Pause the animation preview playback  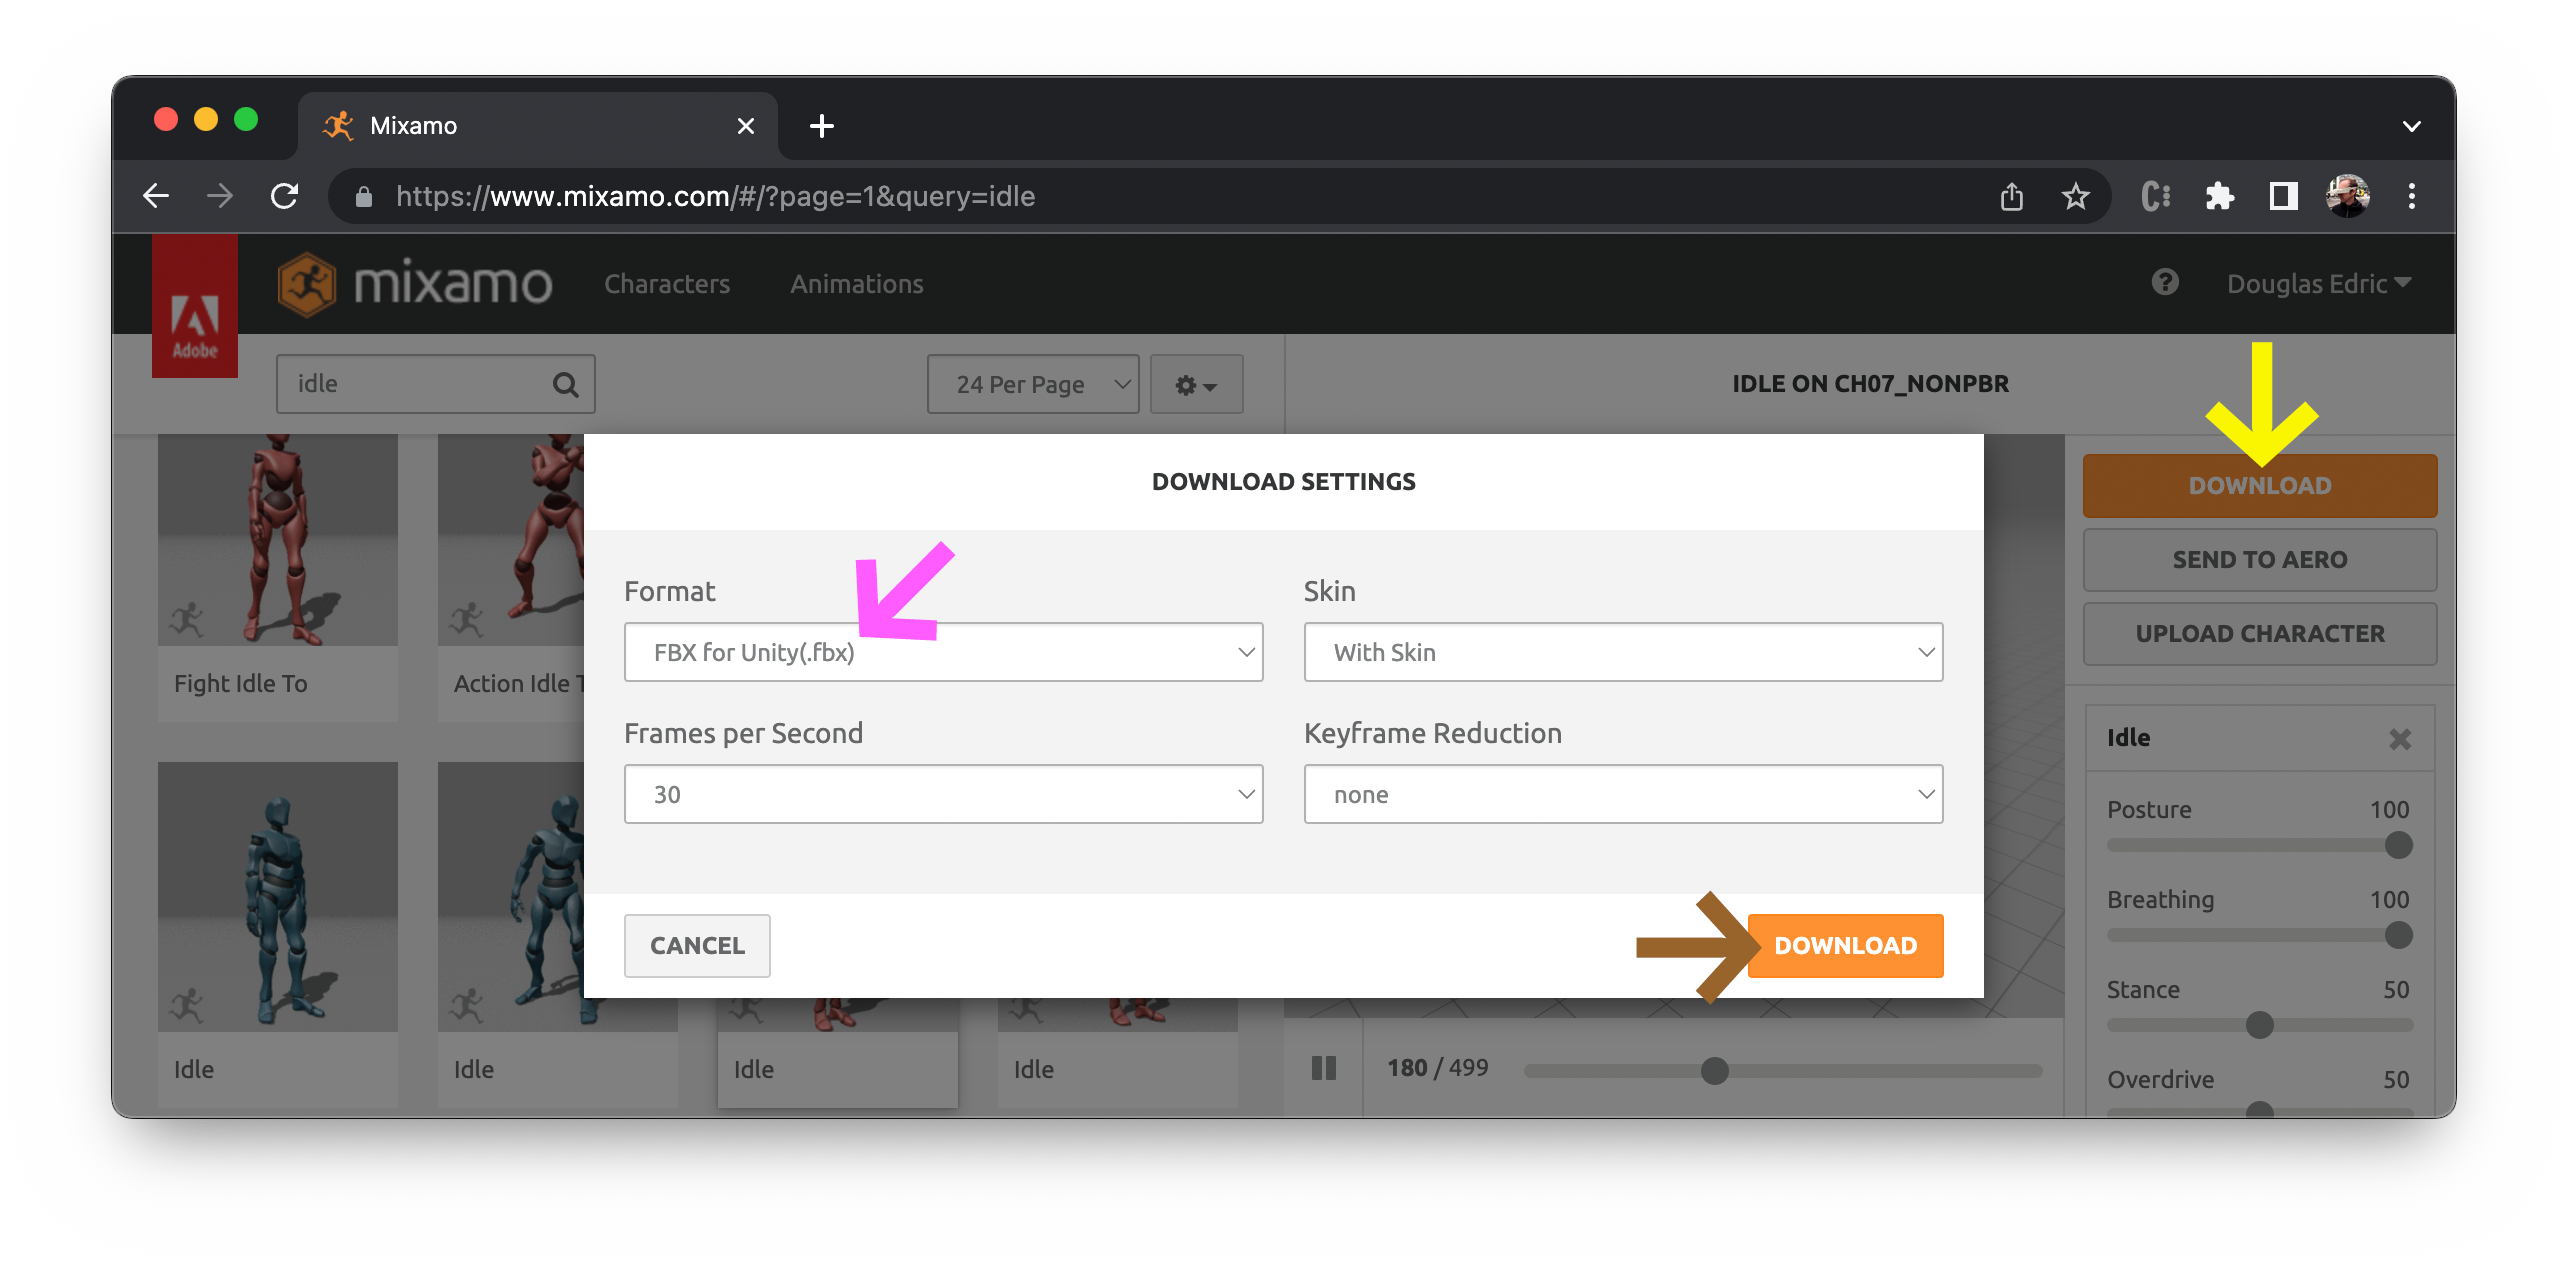(x=1323, y=1068)
